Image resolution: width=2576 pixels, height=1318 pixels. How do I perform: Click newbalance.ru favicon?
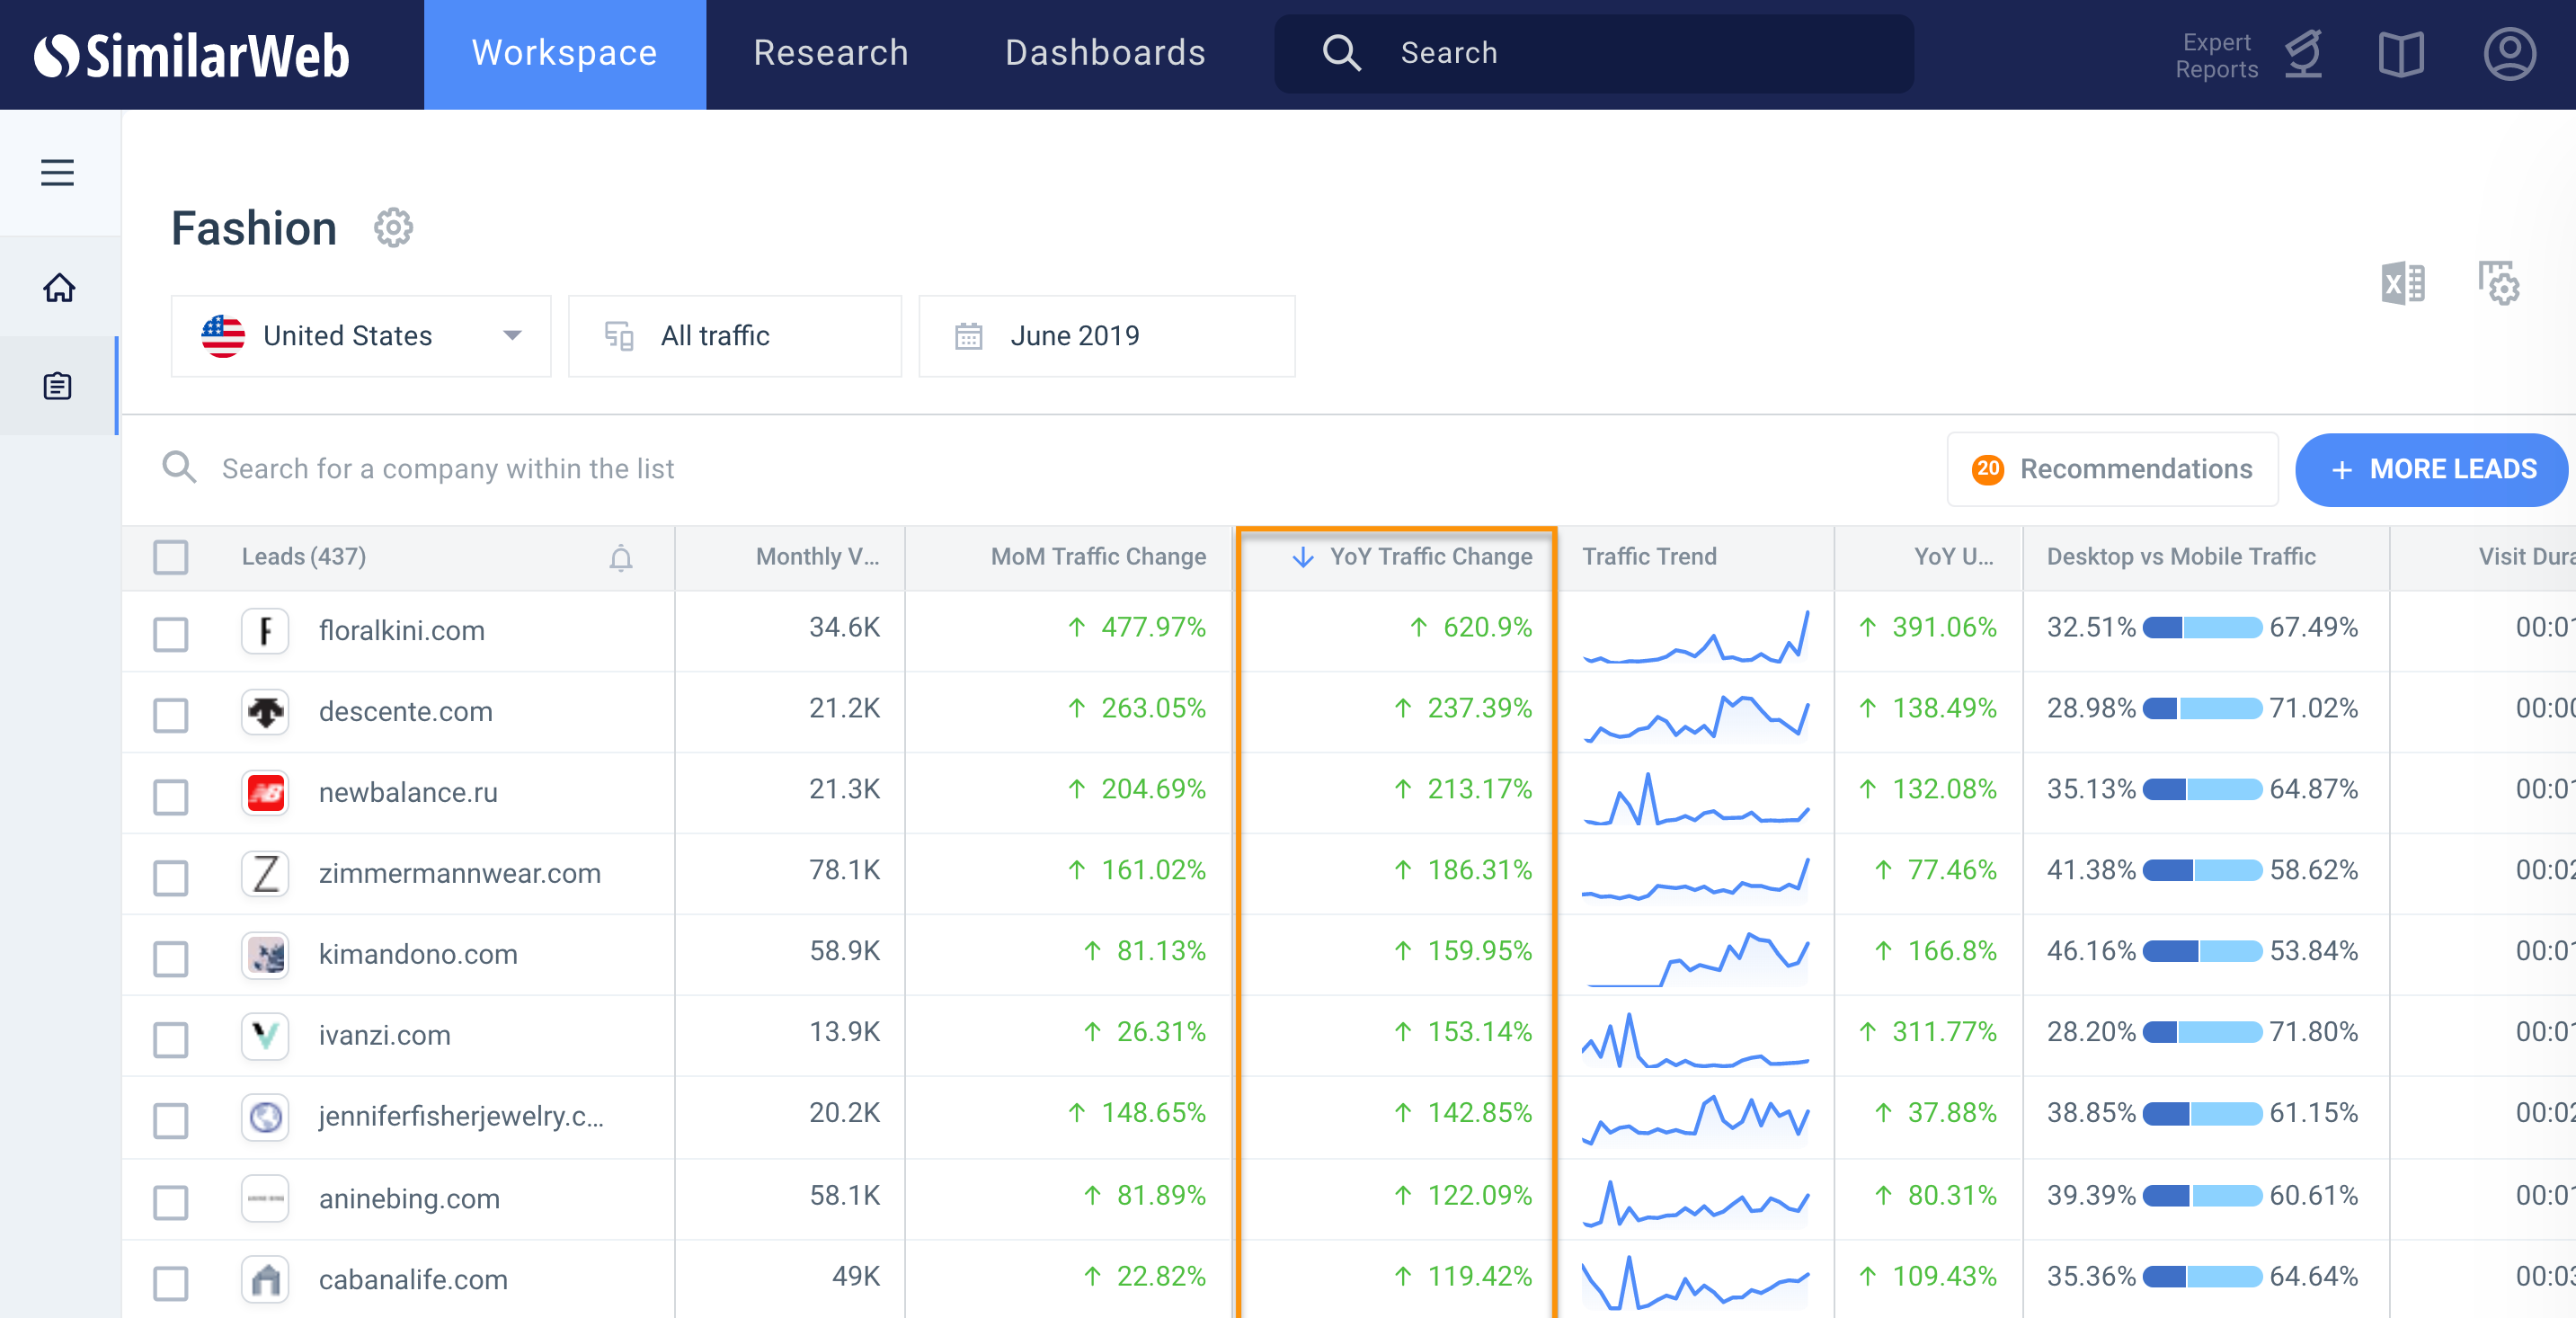pyautogui.click(x=265, y=793)
